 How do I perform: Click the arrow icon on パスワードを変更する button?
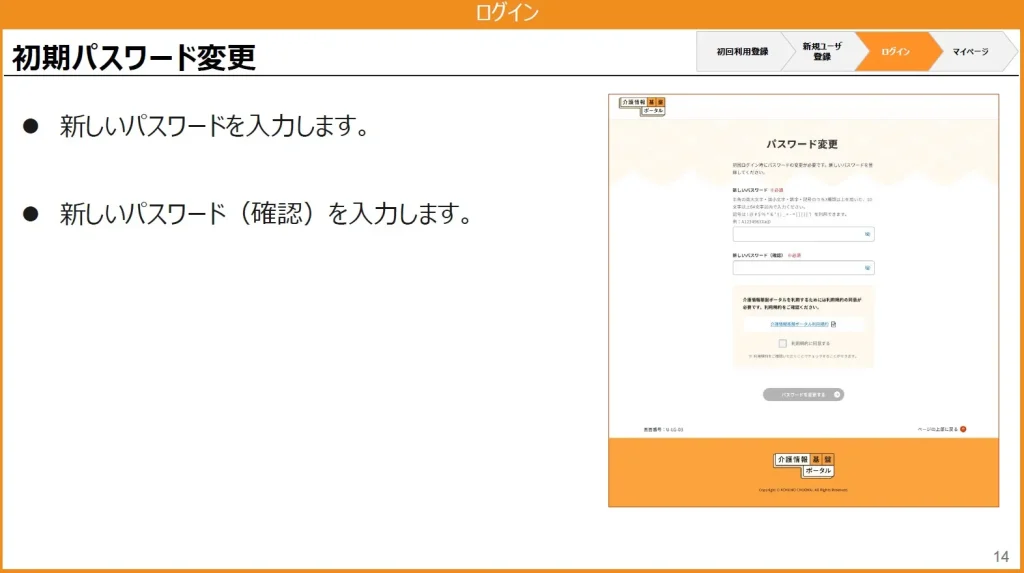pyautogui.click(x=836, y=395)
